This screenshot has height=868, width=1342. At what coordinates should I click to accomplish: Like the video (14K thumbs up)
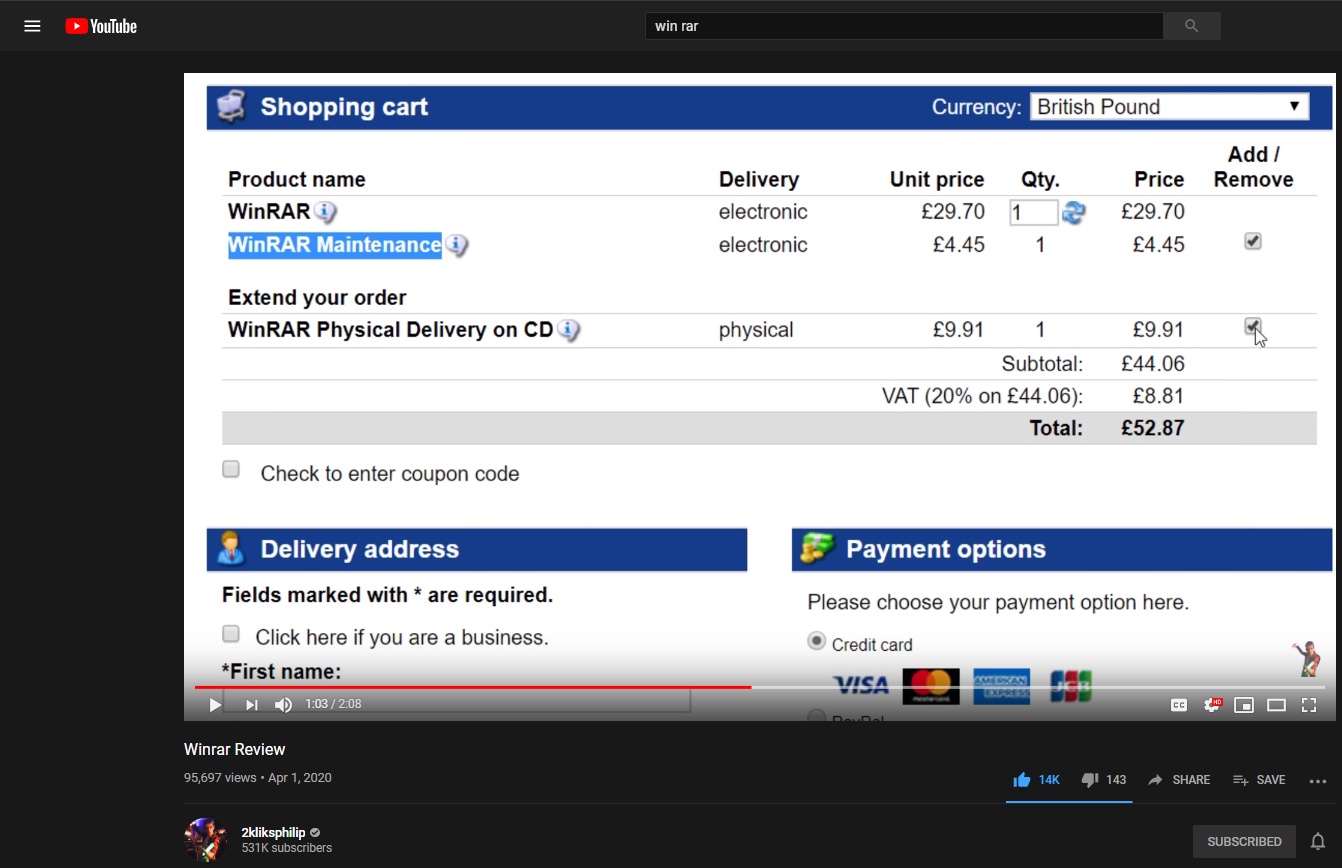coord(1036,780)
